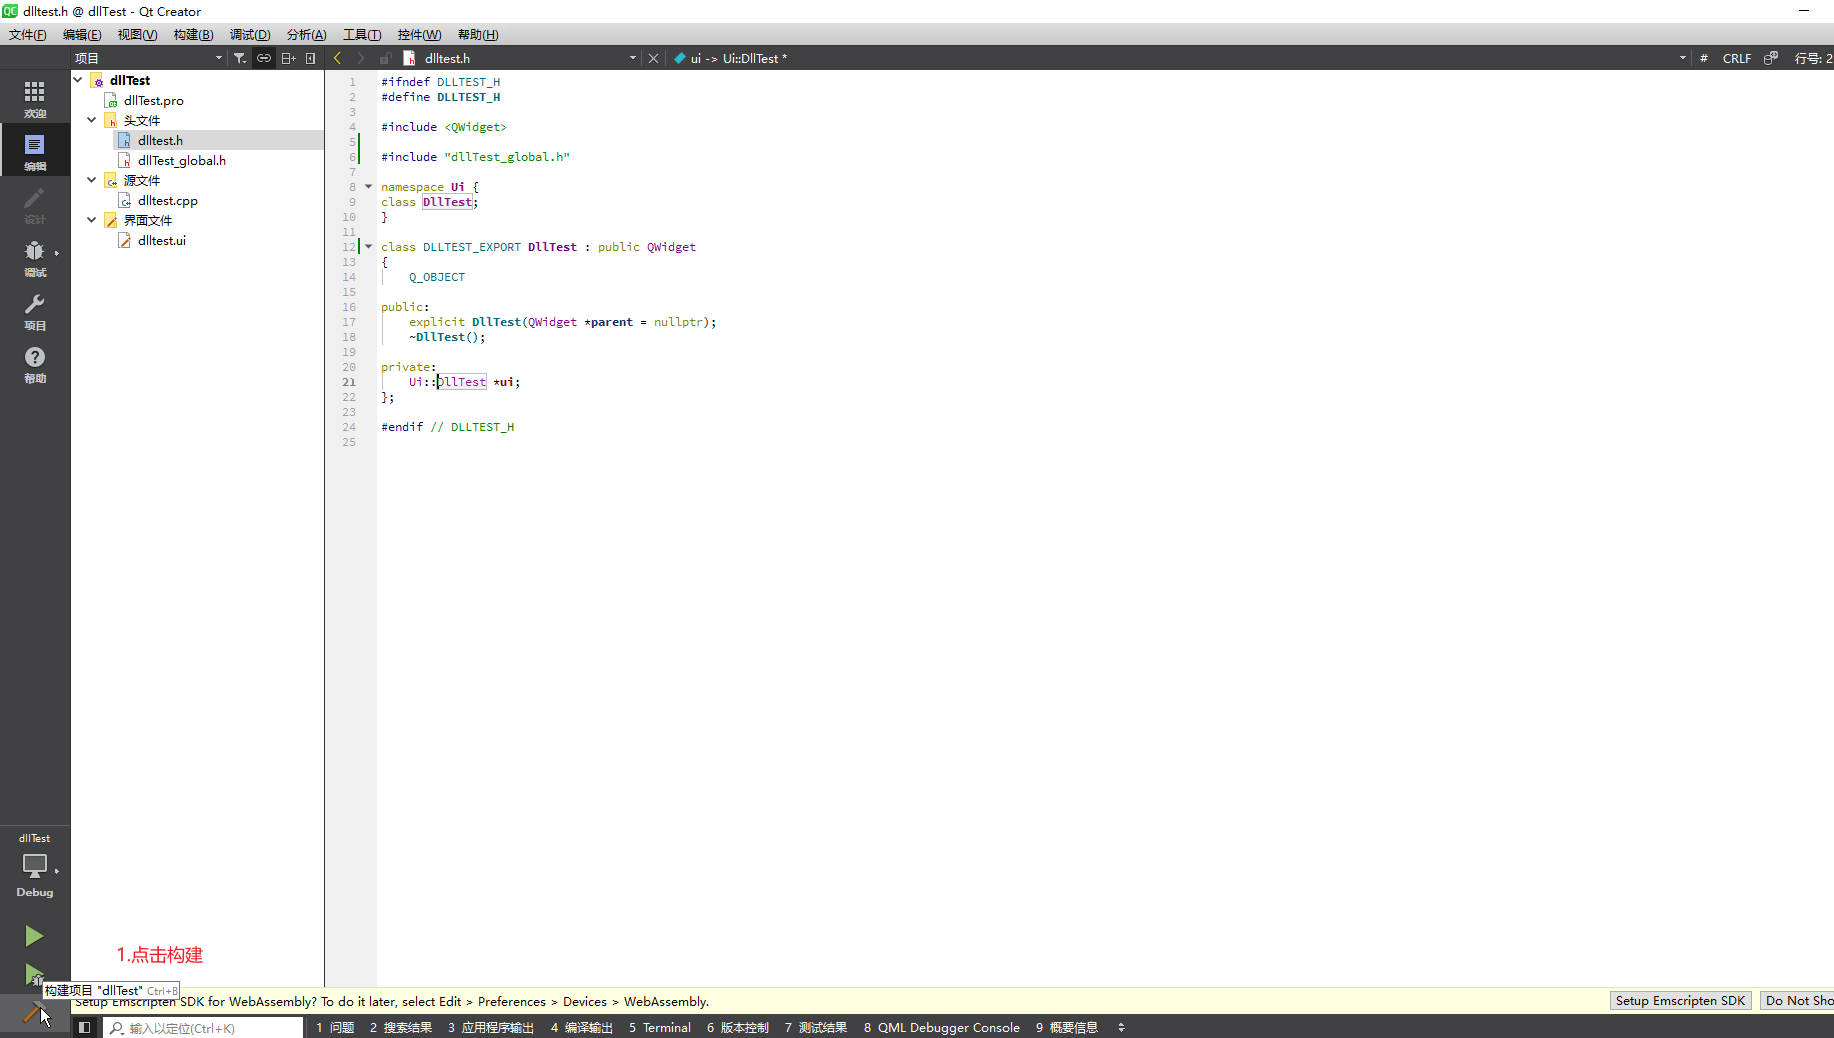Open the output pane selector arrows
Image resolution: width=1834 pixels, height=1038 pixels.
(1121, 1027)
